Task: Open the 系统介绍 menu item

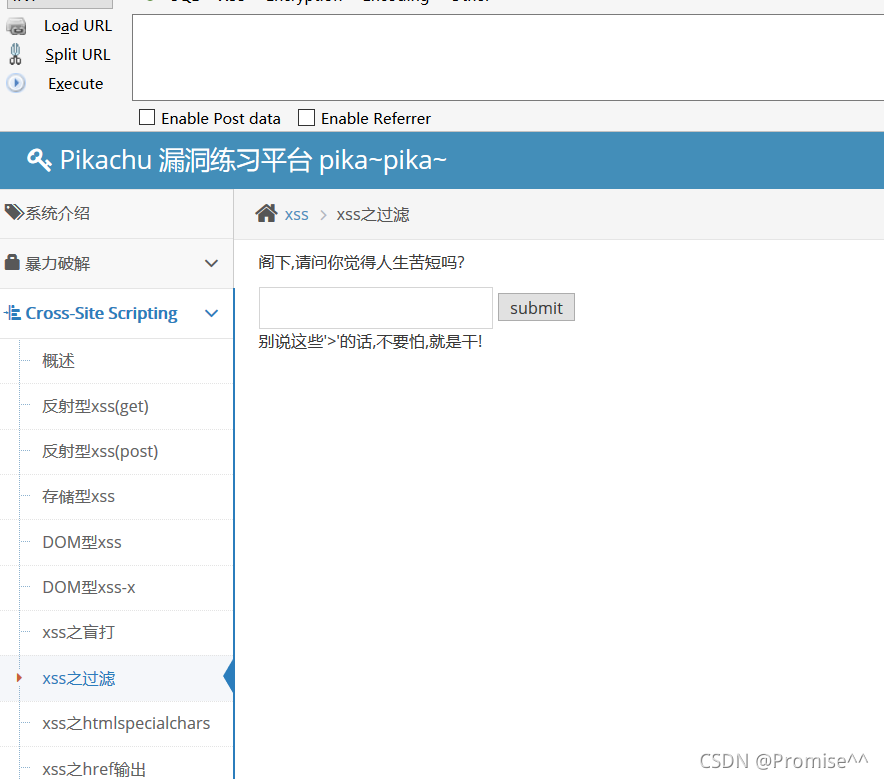Action: (x=117, y=213)
